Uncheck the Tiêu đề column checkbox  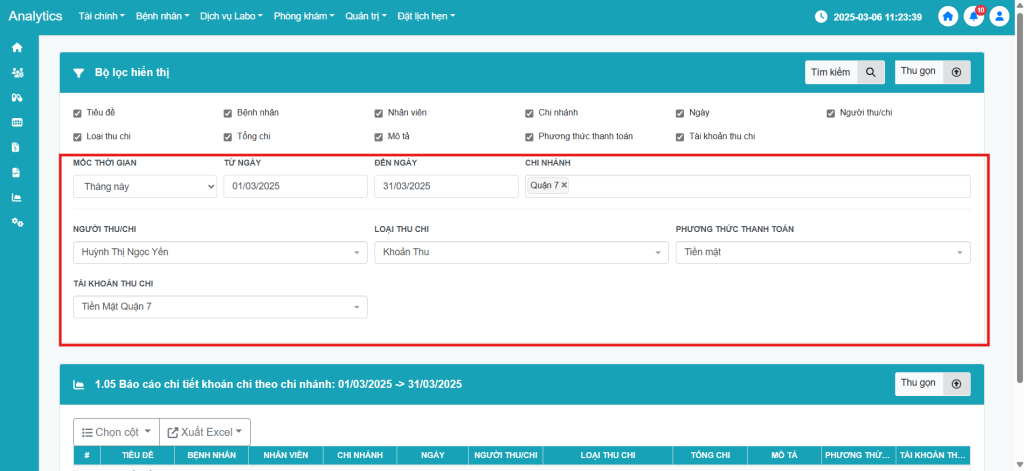[x=78, y=113]
